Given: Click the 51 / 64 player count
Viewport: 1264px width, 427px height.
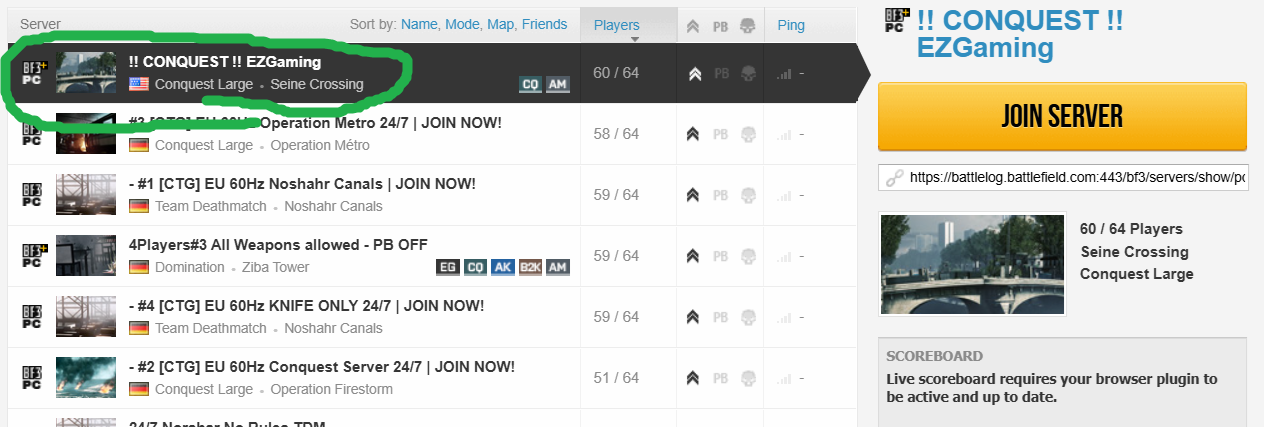Looking at the screenshot, I should (x=616, y=378).
